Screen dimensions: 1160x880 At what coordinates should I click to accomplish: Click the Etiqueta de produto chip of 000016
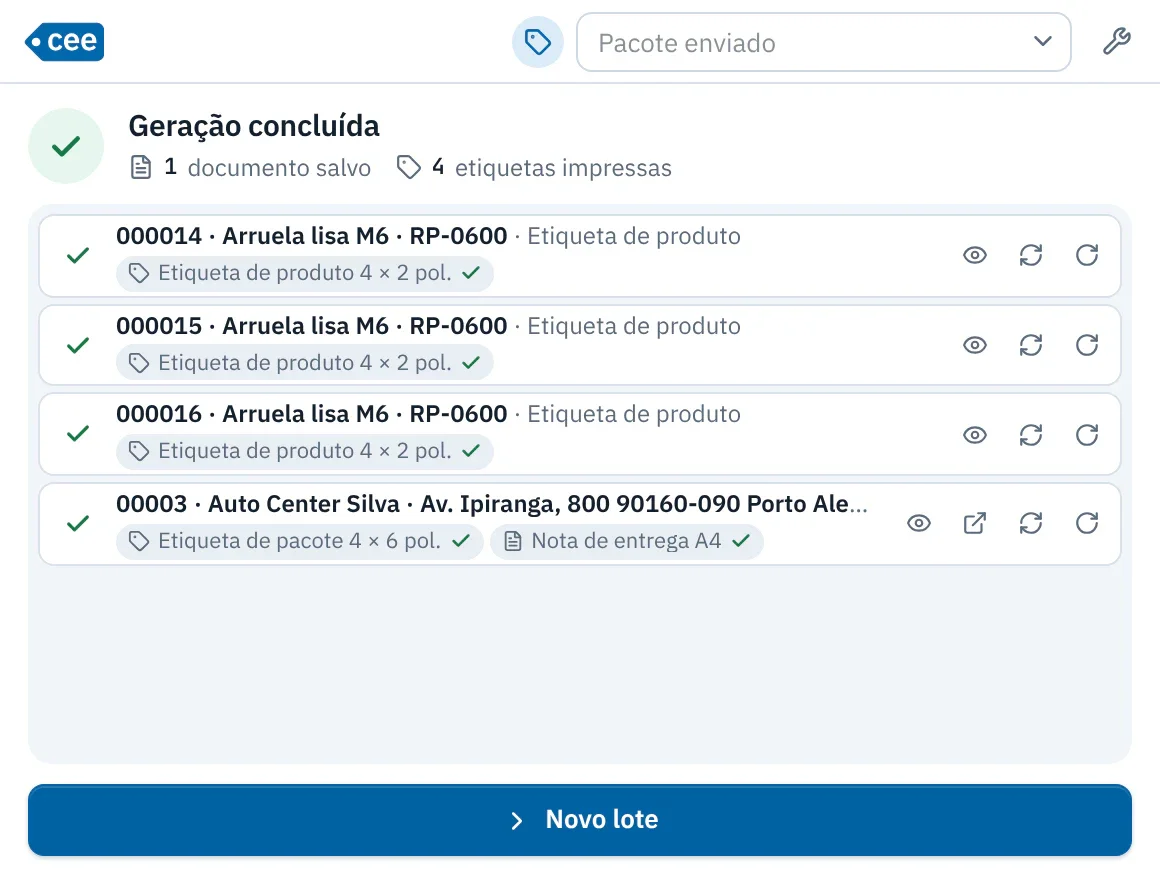(x=305, y=451)
